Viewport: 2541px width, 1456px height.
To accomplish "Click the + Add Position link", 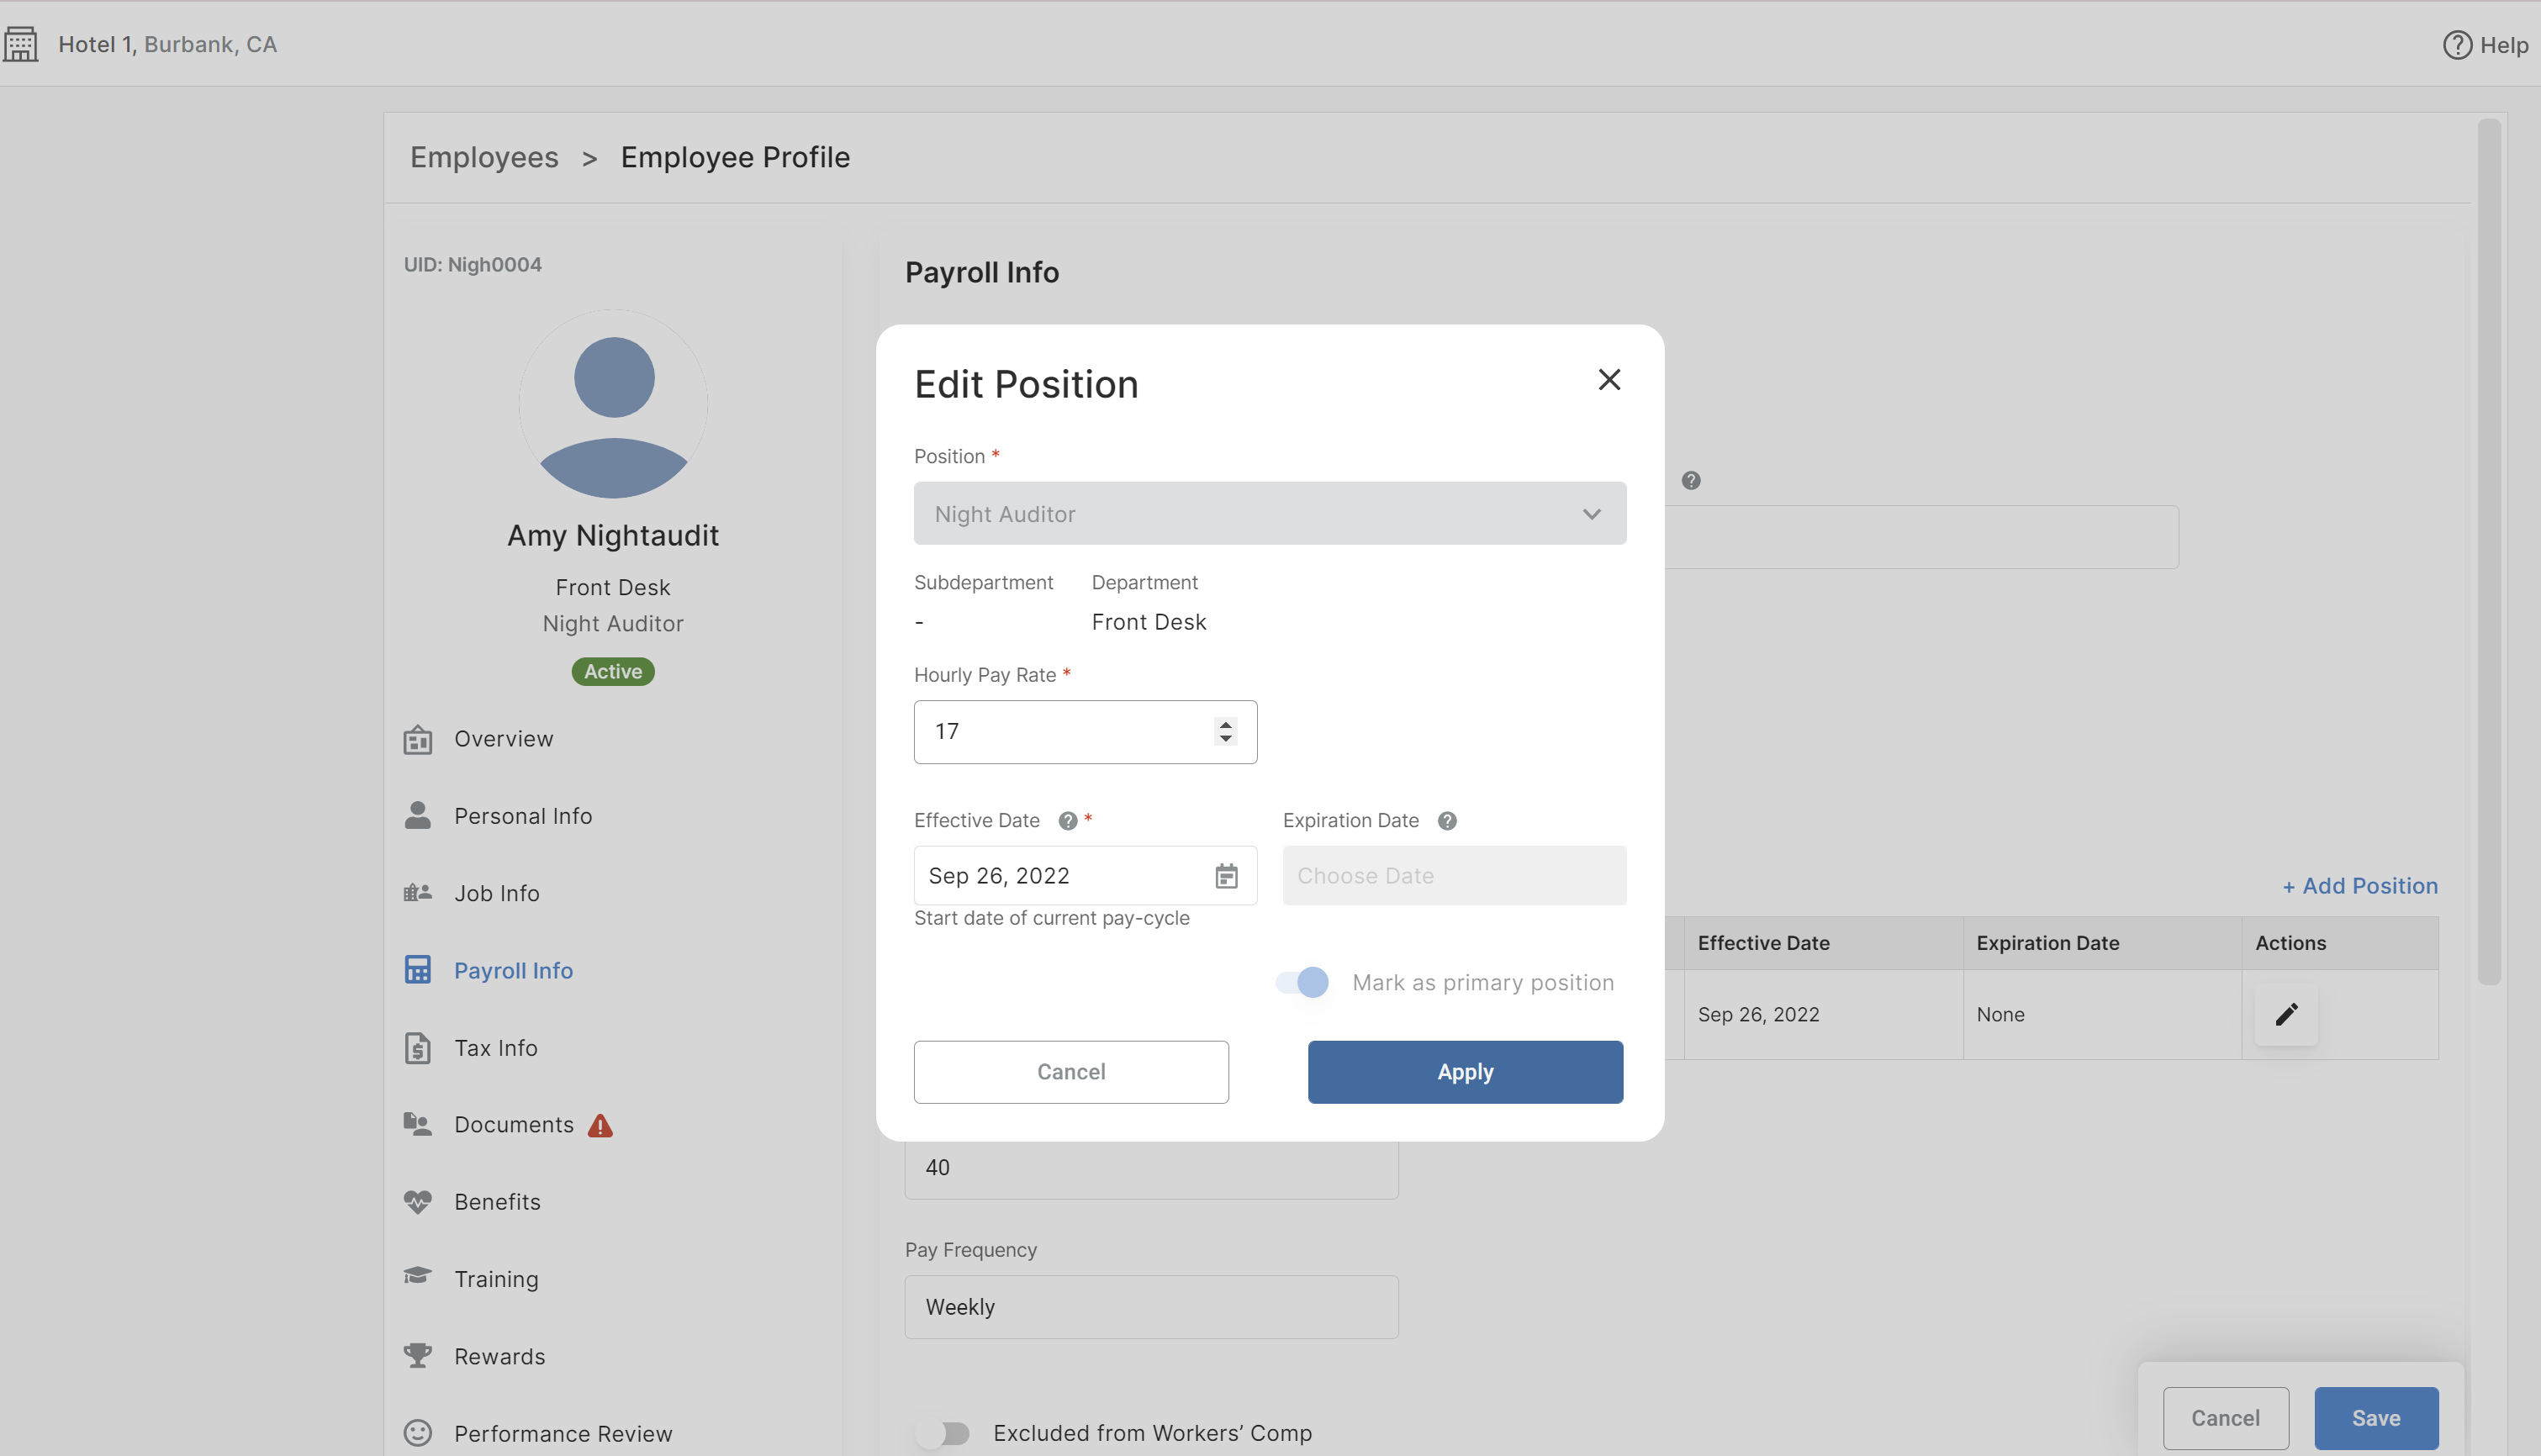I will [x=2359, y=886].
